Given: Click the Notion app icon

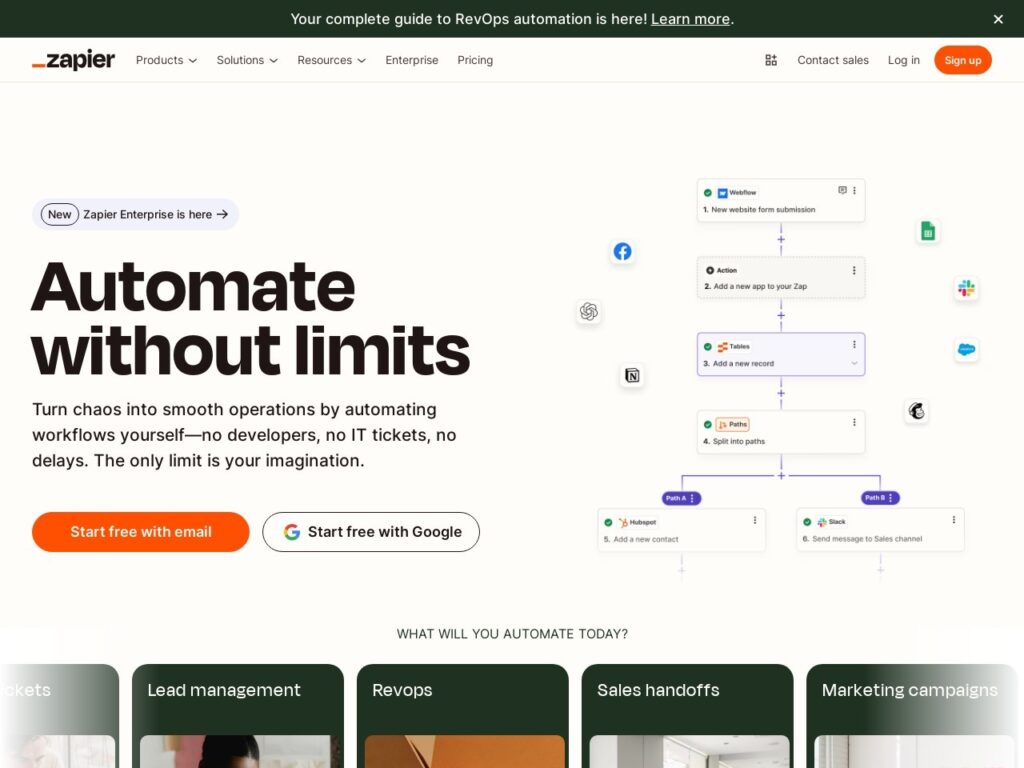Looking at the screenshot, I should click(x=632, y=375).
